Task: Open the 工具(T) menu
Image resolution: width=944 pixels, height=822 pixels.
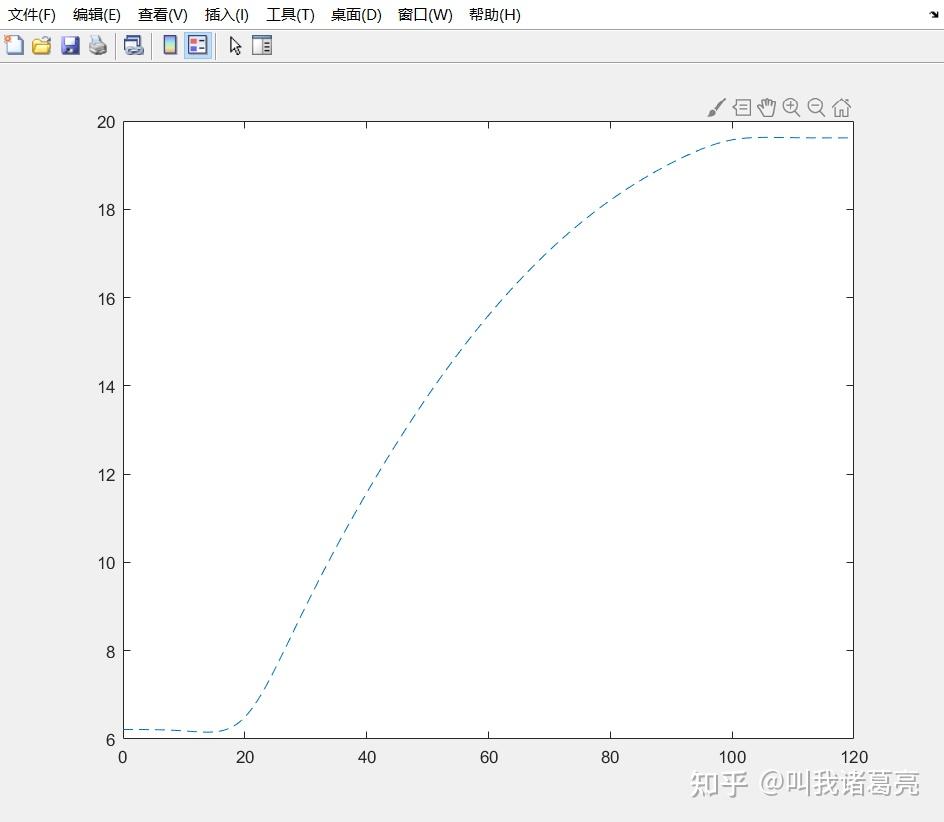Action: [x=291, y=15]
